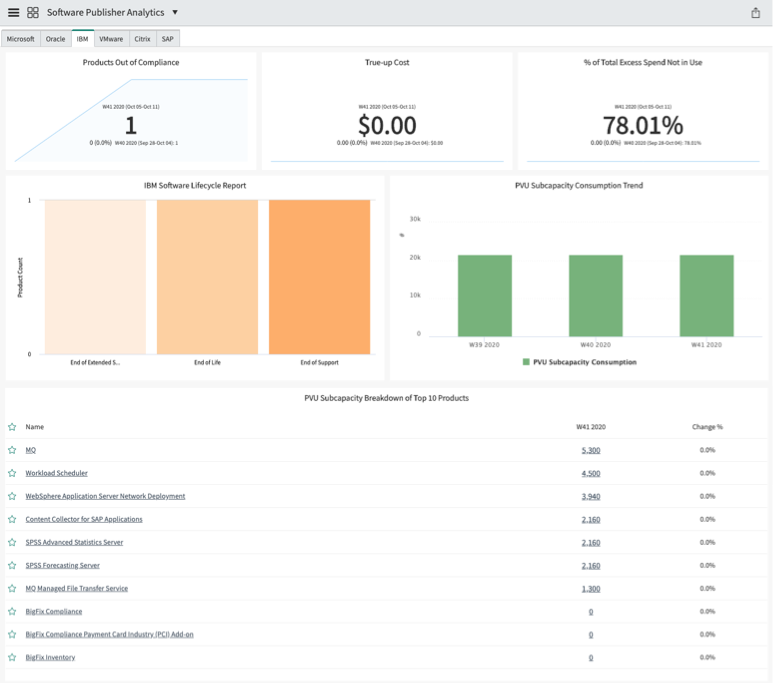Toggle PVU Subcapacity Consumption legend swatch
Viewport: 773px width, 683px height.
pyautogui.click(x=526, y=362)
